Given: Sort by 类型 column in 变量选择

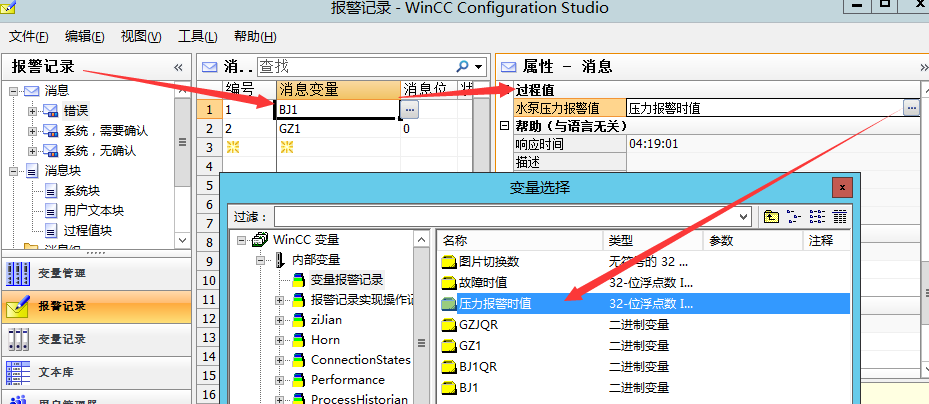Looking at the screenshot, I should 653,241.
